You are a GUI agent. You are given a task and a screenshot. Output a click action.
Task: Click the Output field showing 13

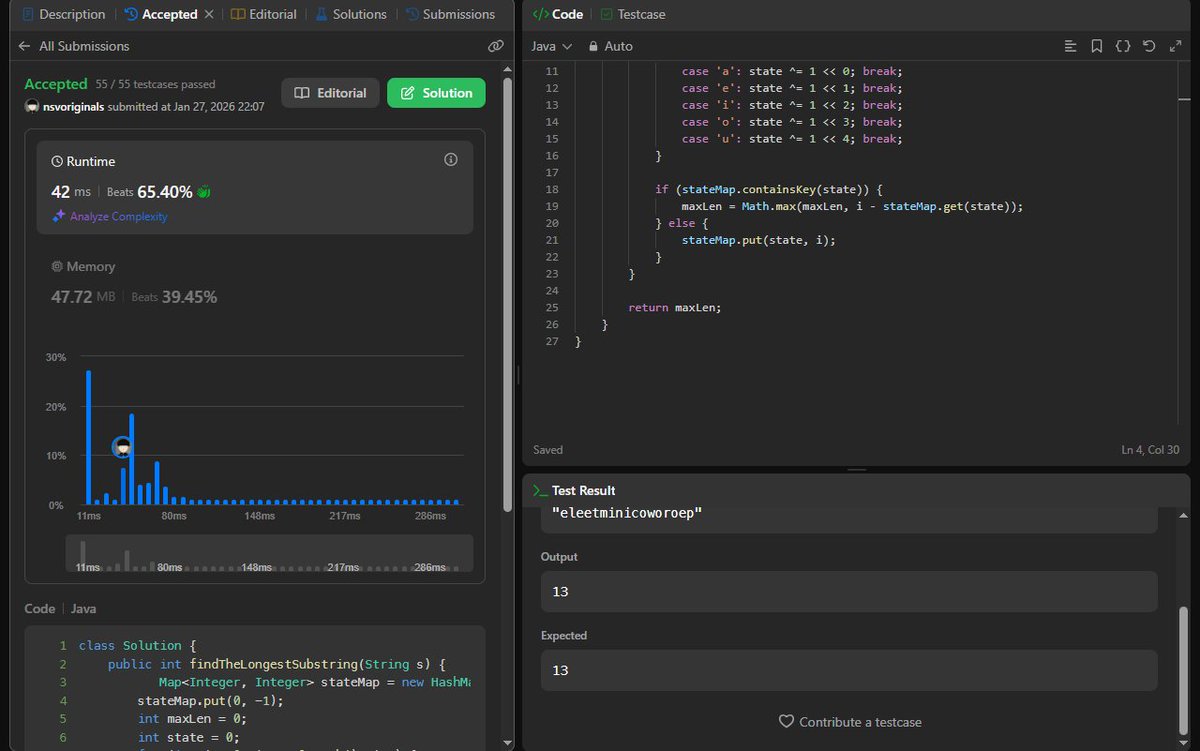tap(849, 591)
